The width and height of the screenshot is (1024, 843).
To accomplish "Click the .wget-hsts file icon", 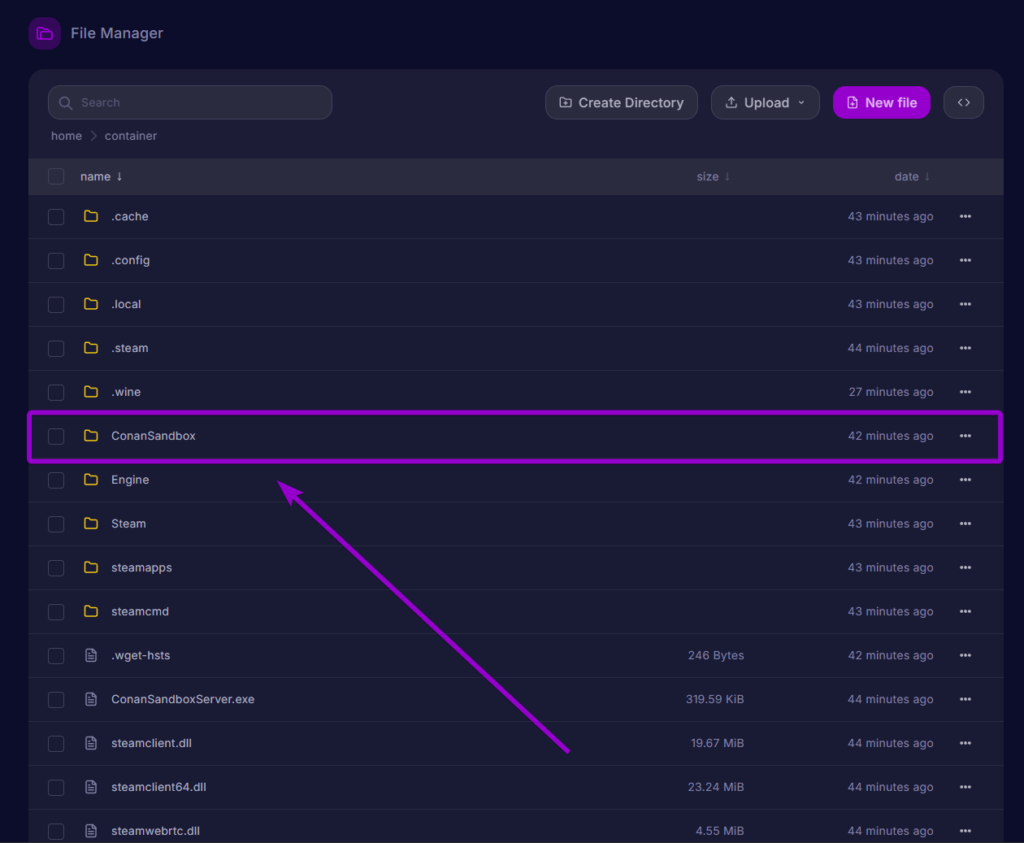I will click(x=91, y=655).
